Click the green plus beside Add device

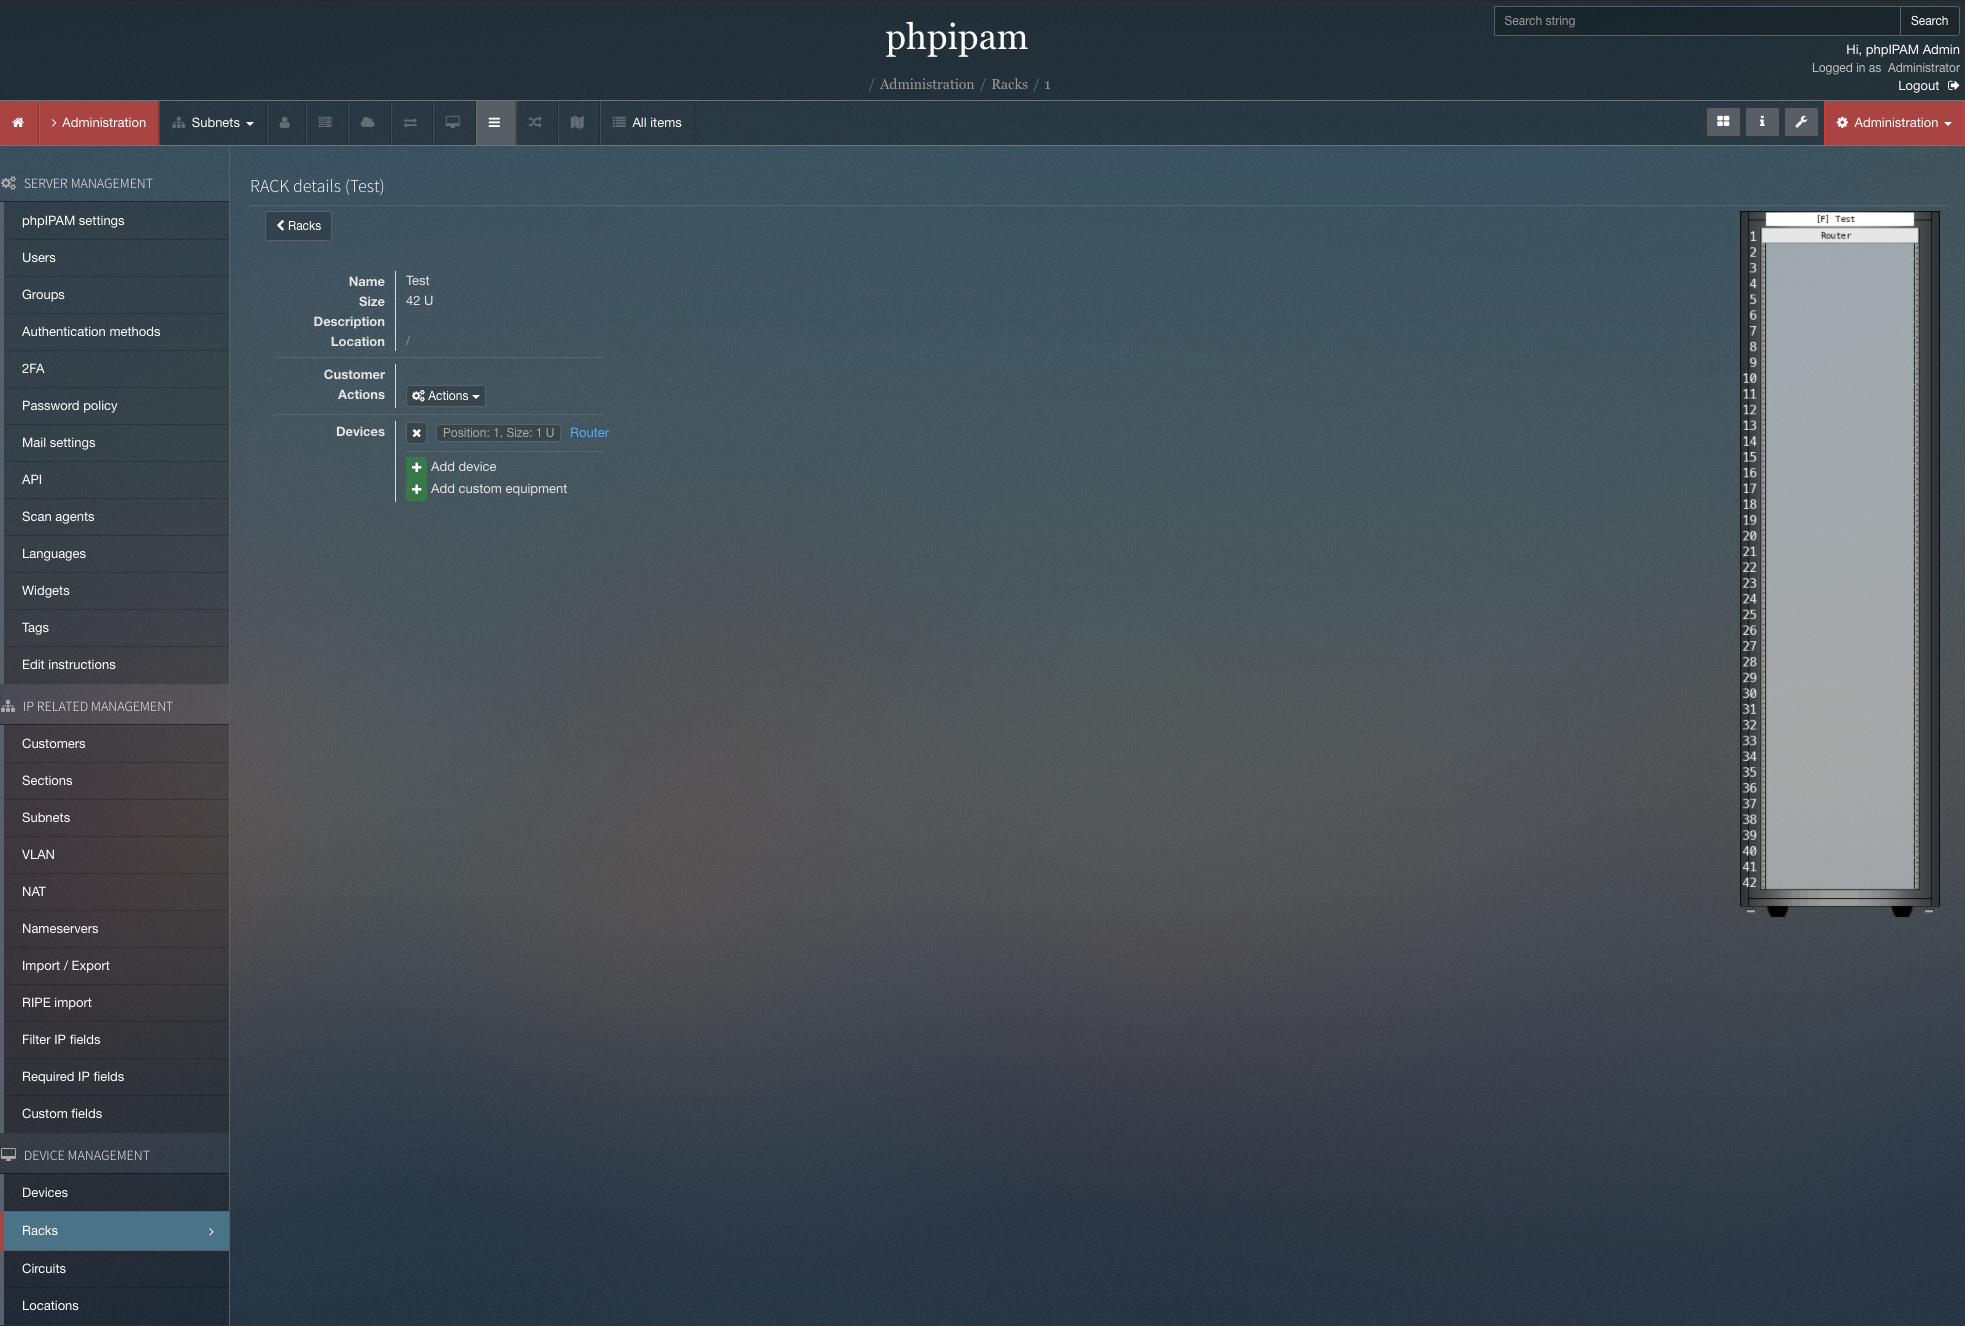[x=417, y=467]
